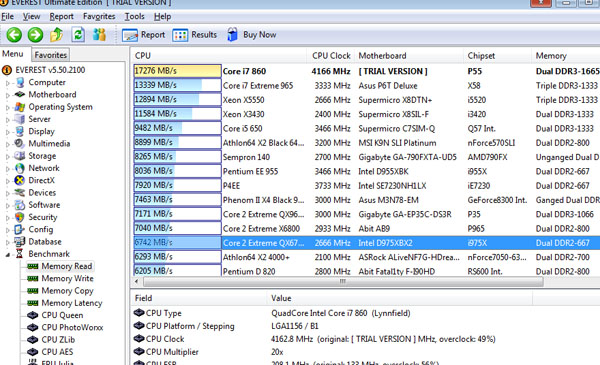The image size is (600, 365).
Task: Sort by the CPU Clock column header
Action: click(x=331, y=55)
